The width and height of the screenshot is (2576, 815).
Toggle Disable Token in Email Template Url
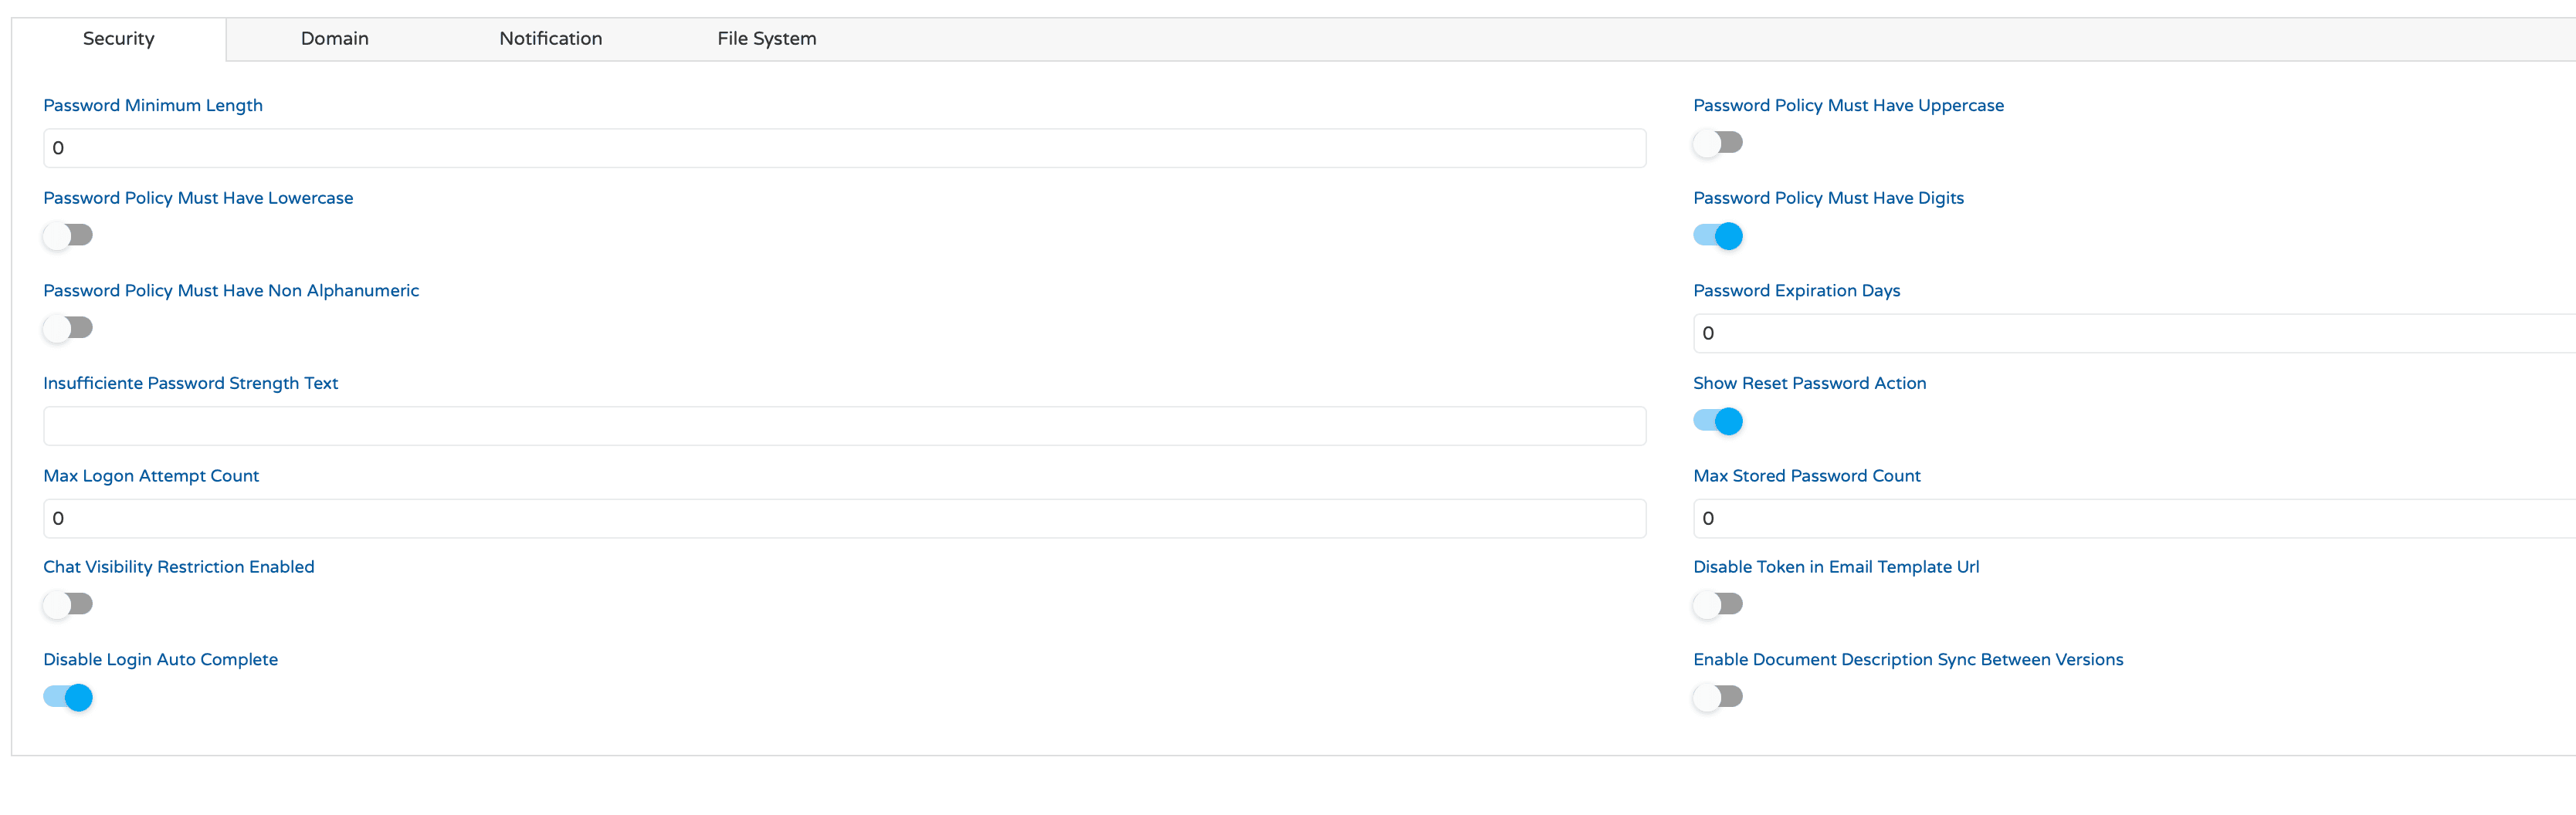click(x=1717, y=604)
